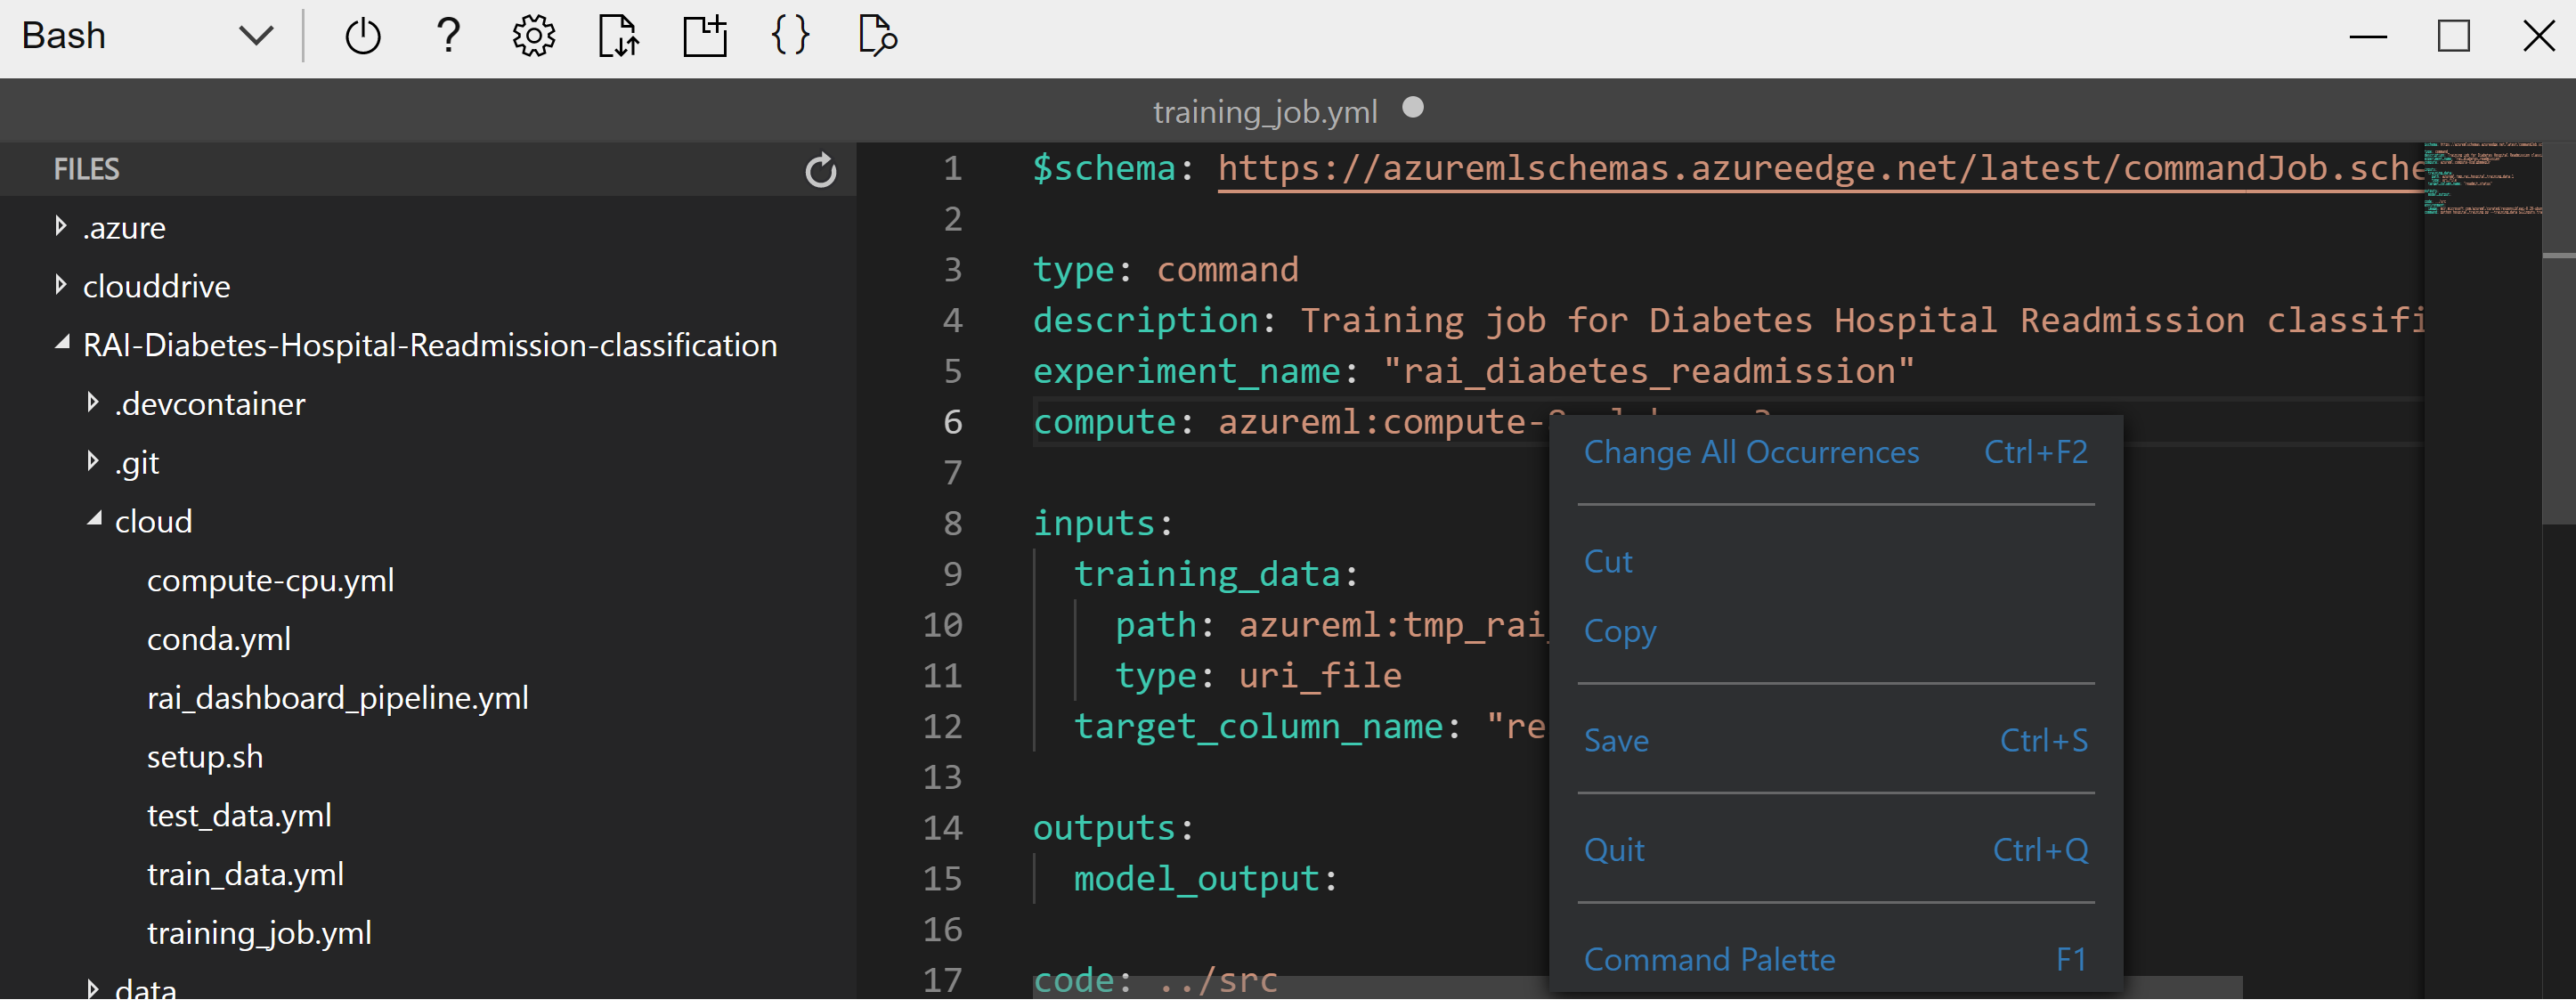Expand the .git folder
The width and height of the screenshot is (2576, 1008).
click(90, 461)
